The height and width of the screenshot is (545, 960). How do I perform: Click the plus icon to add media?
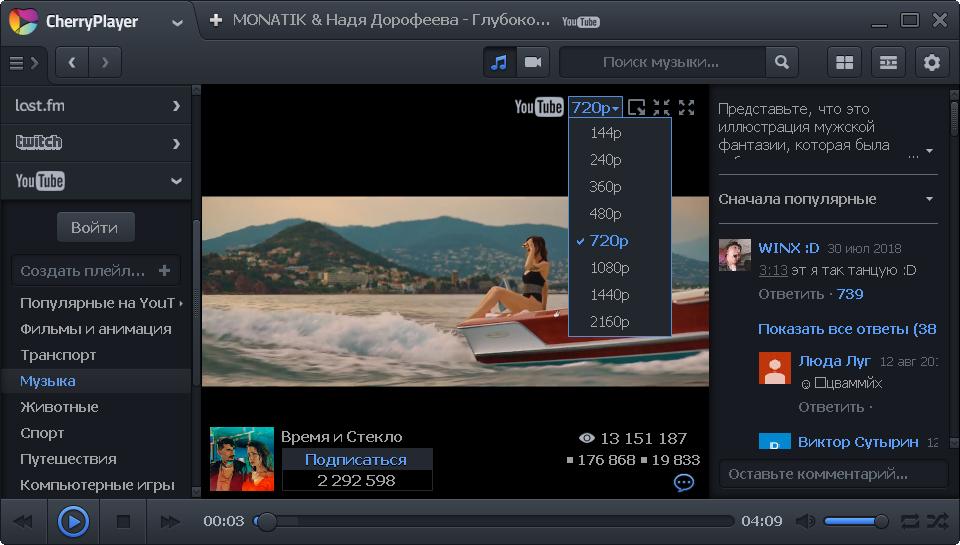click(x=216, y=20)
